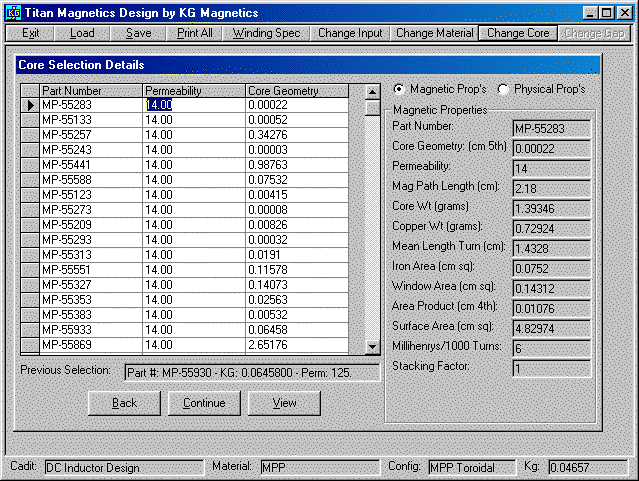Click the Back button
639x481 pixels.
[124, 403]
